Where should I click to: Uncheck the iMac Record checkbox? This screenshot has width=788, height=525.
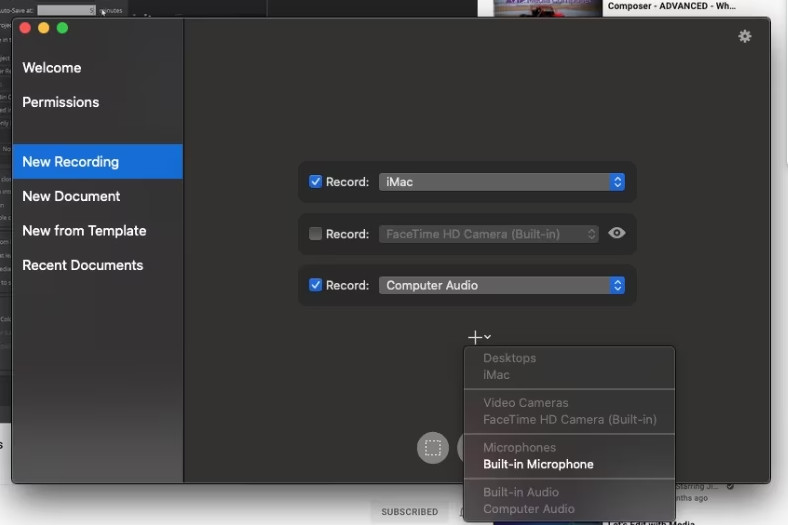pyautogui.click(x=315, y=181)
